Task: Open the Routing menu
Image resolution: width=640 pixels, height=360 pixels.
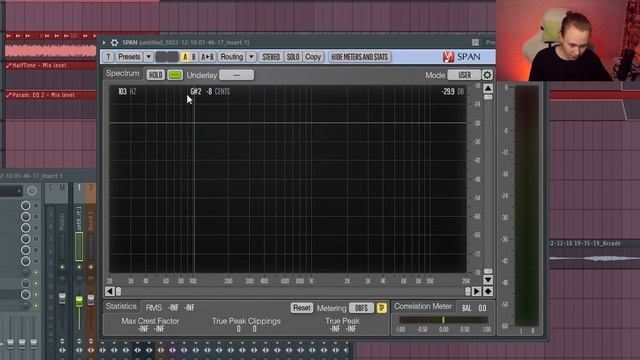Action: pos(231,57)
